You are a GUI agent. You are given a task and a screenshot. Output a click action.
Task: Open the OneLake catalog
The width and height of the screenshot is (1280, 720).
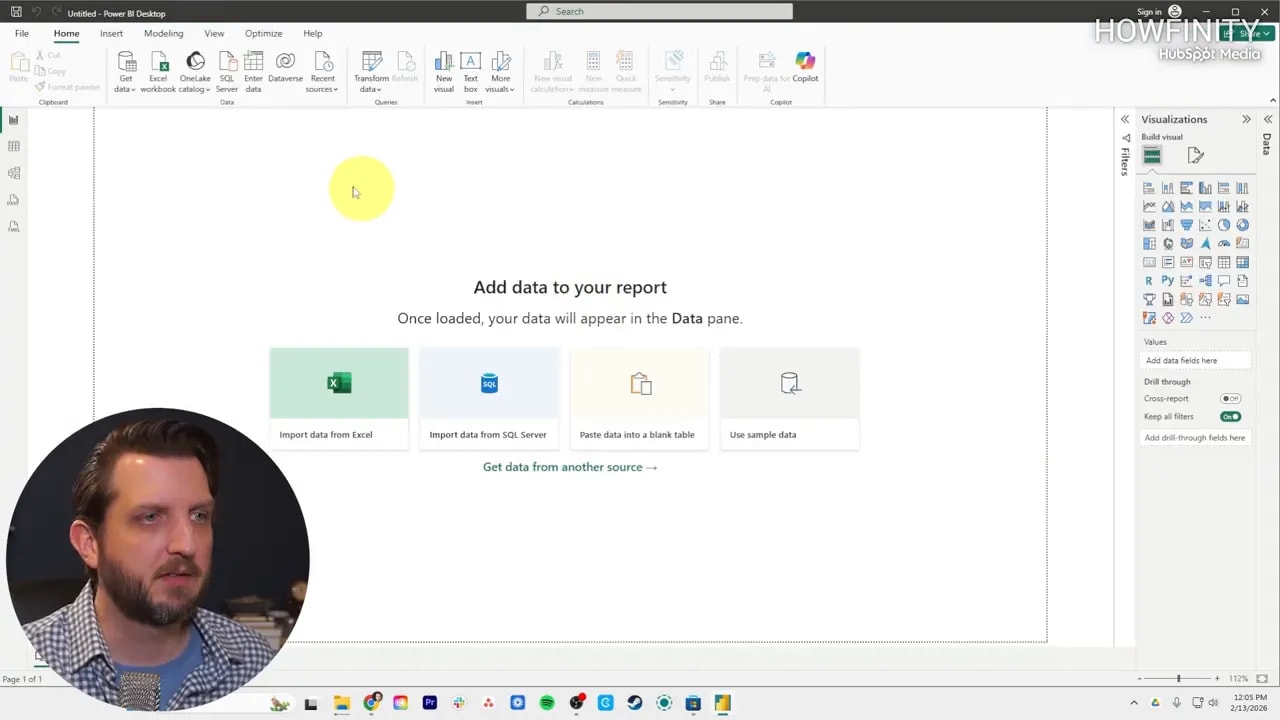pyautogui.click(x=195, y=72)
